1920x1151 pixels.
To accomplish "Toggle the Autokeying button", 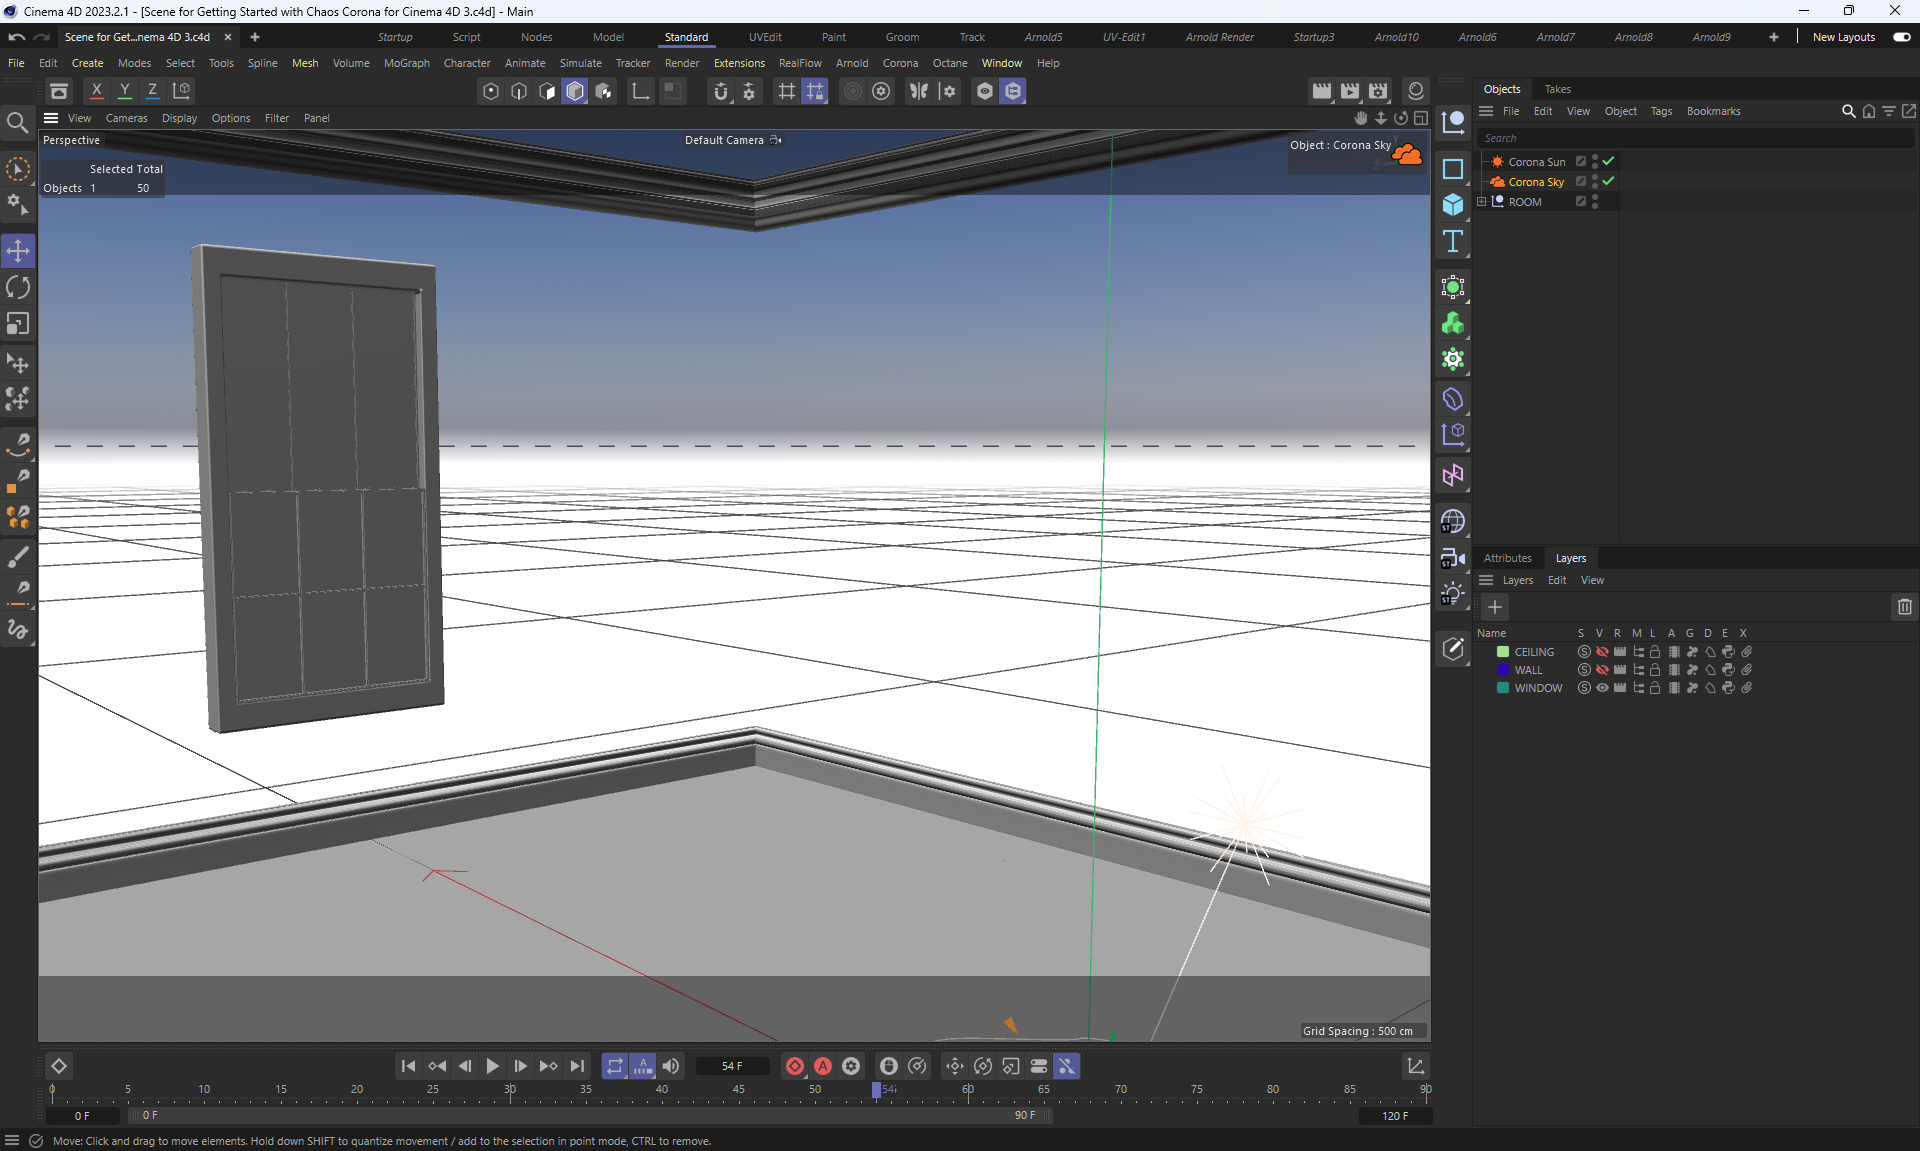I will coord(823,1066).
